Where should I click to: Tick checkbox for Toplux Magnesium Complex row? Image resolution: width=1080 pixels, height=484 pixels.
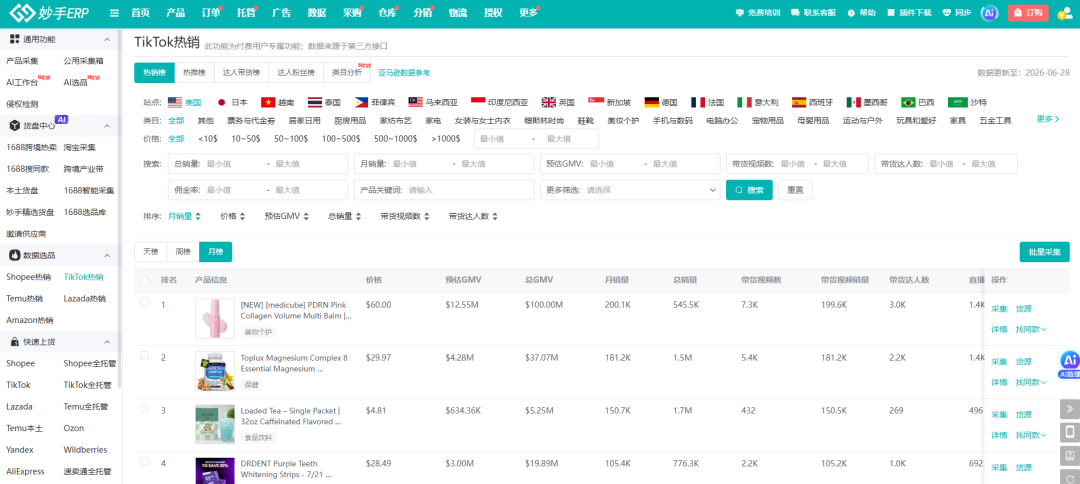pyautogui.click(x=144, y=356)
